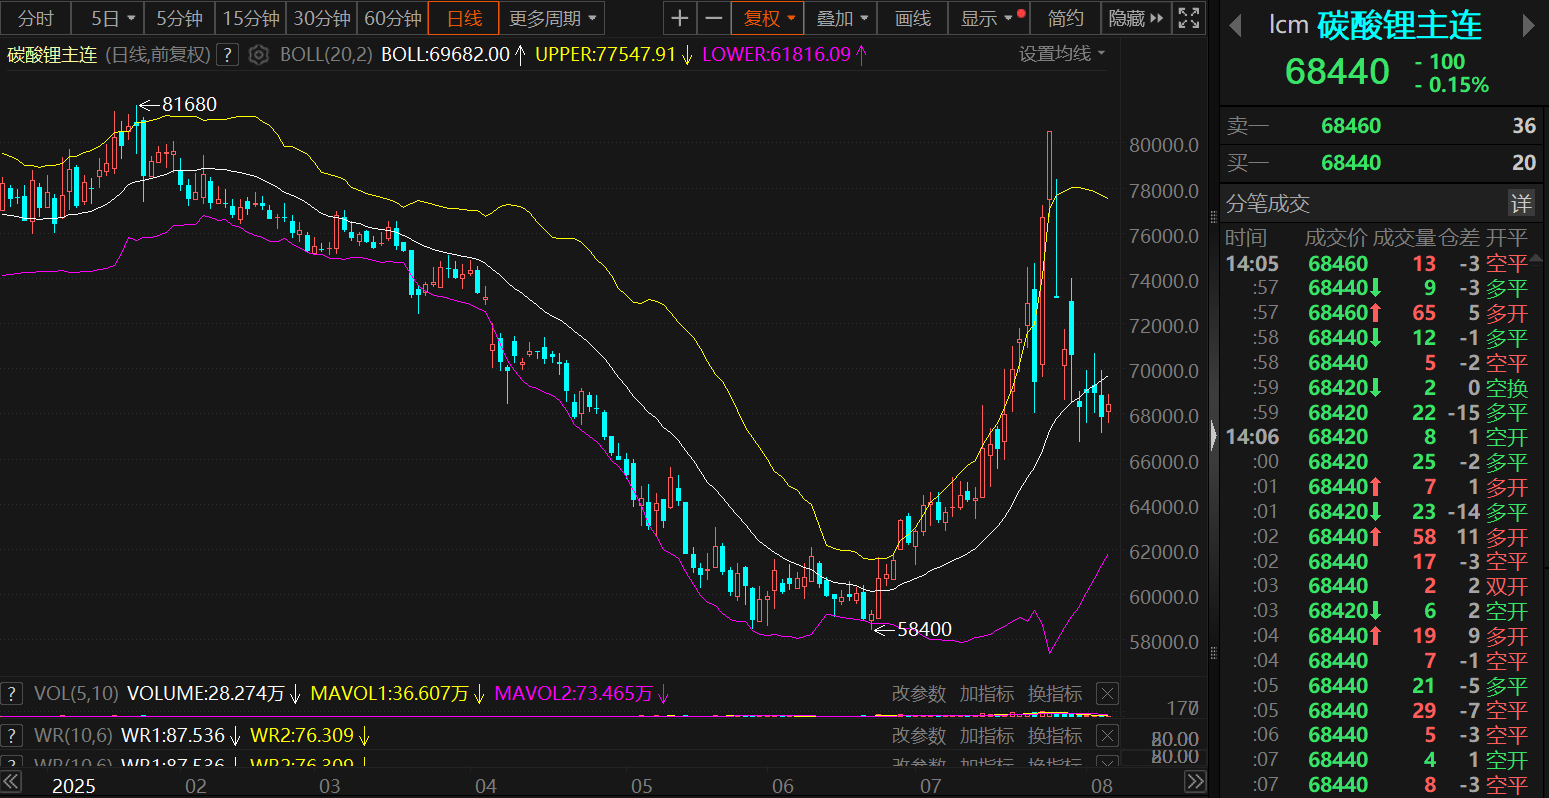
Task: Switch to the 分时 tab
Action: (x=36, y=18)
